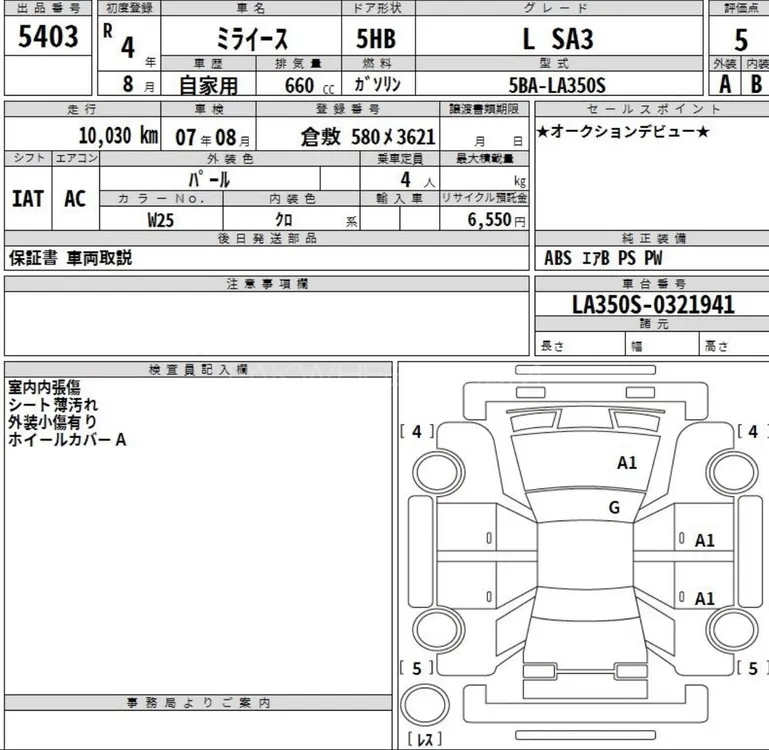
Task: Click inspection expiry 07年08月
Action: [x=212, y=137]
